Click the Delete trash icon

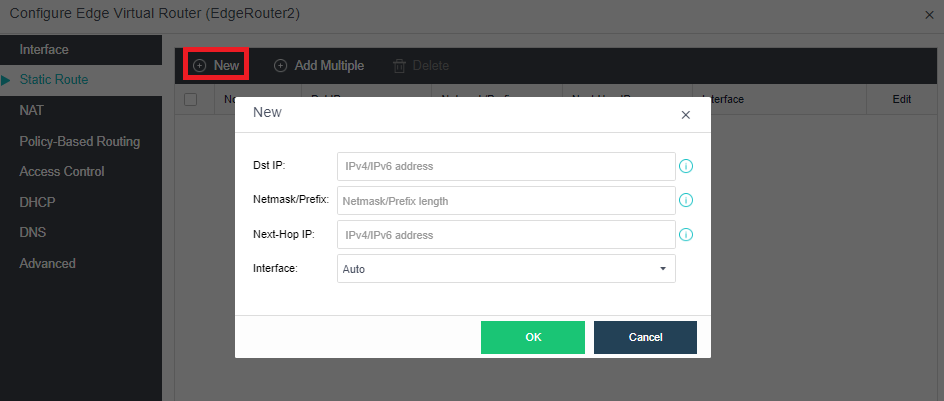399,66
